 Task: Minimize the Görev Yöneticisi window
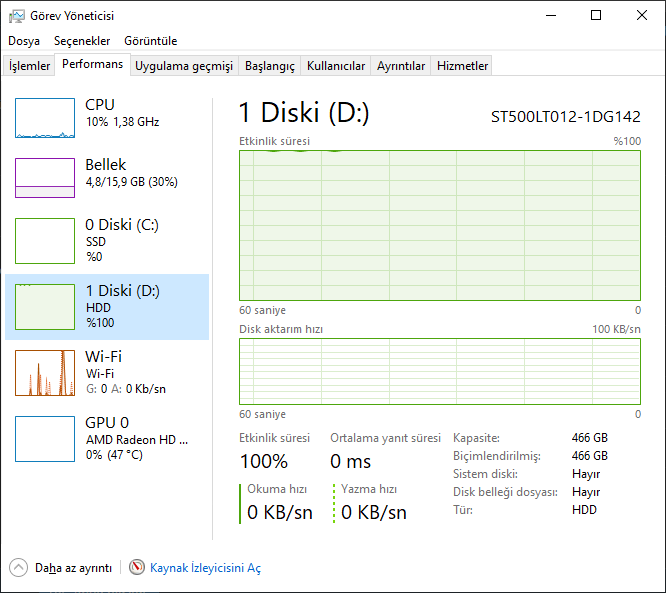551,15
